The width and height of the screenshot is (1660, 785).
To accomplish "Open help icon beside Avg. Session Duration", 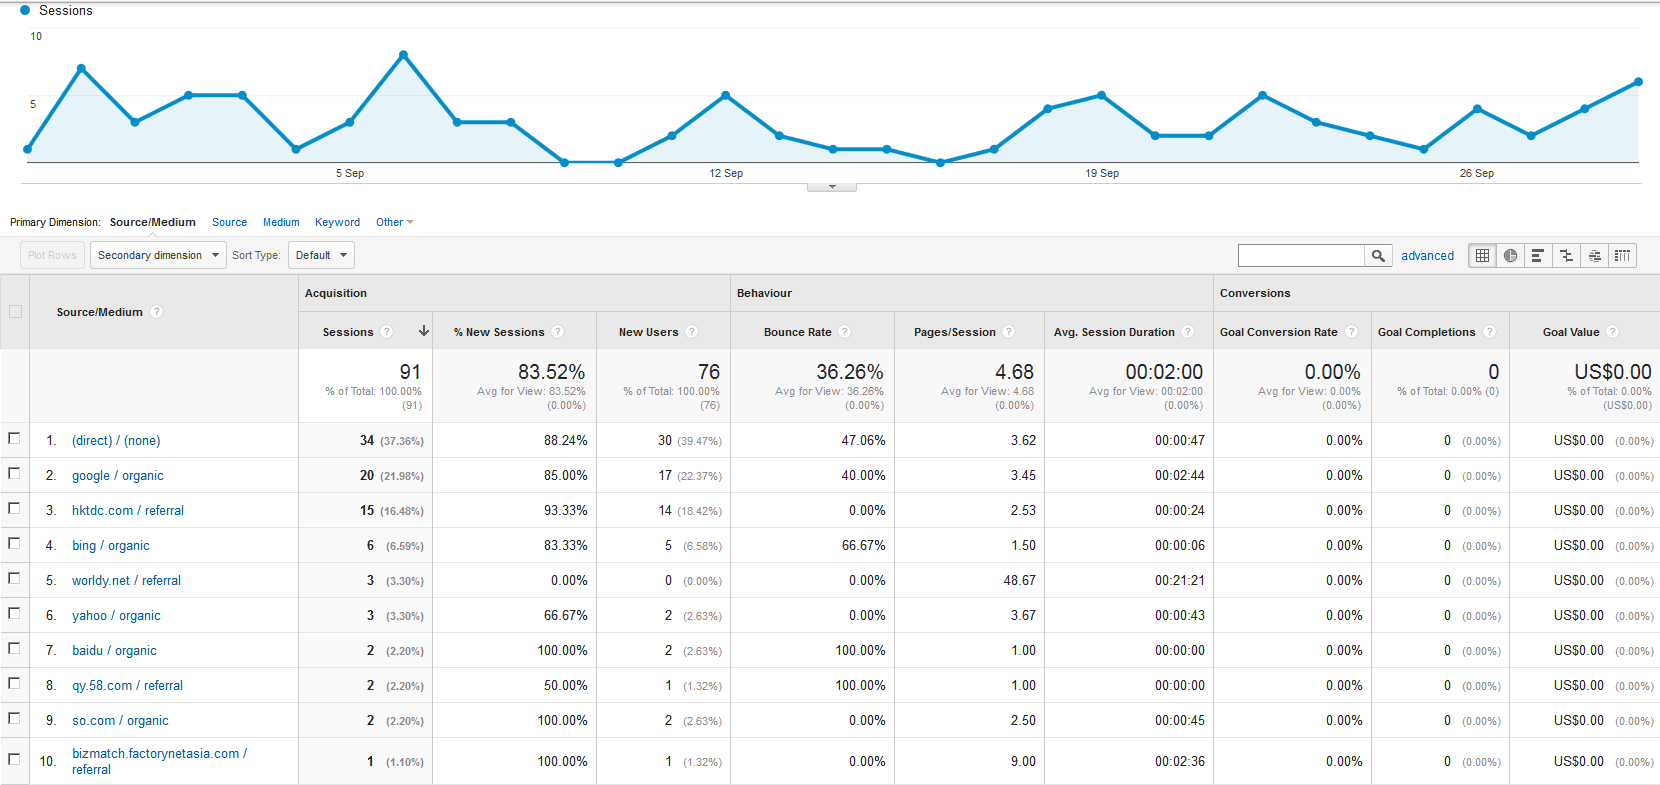I will pos(1188,332).
